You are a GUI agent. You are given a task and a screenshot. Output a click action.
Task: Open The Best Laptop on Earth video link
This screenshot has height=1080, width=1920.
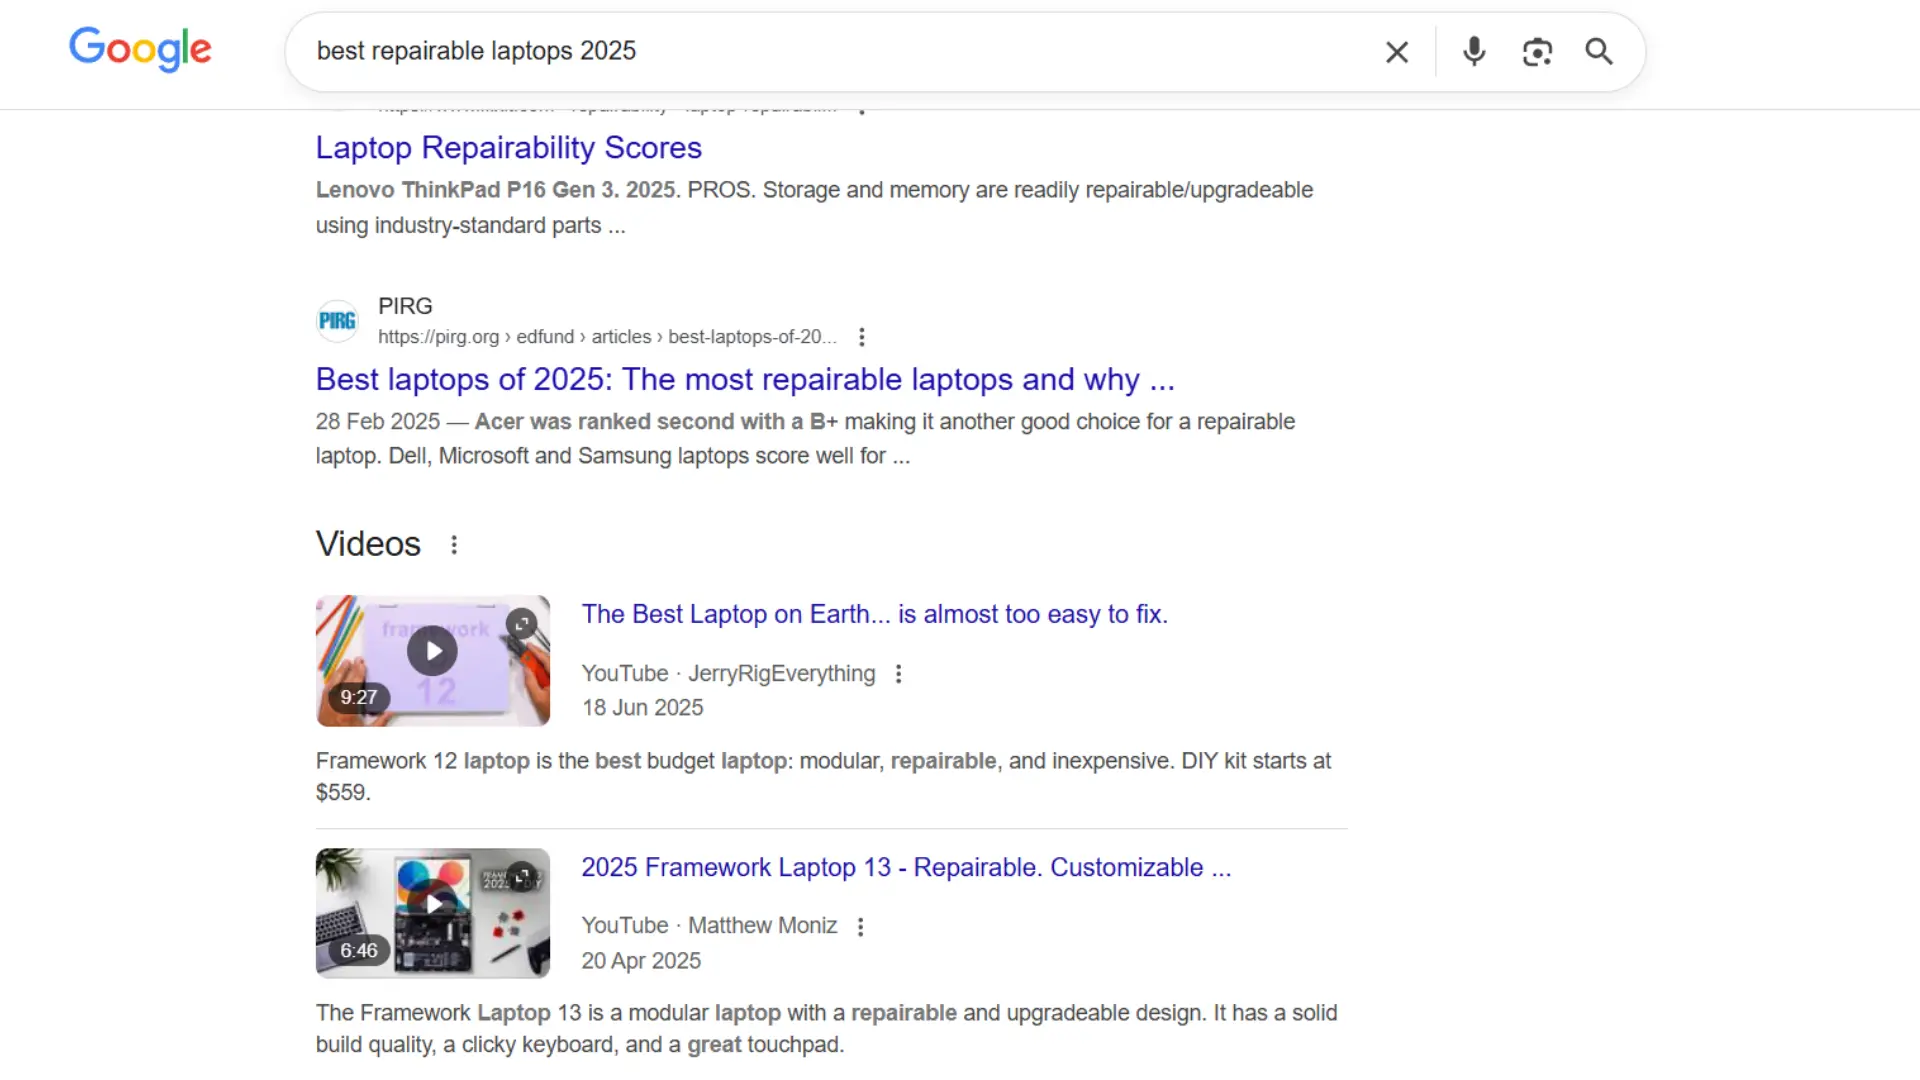point(874,614)
